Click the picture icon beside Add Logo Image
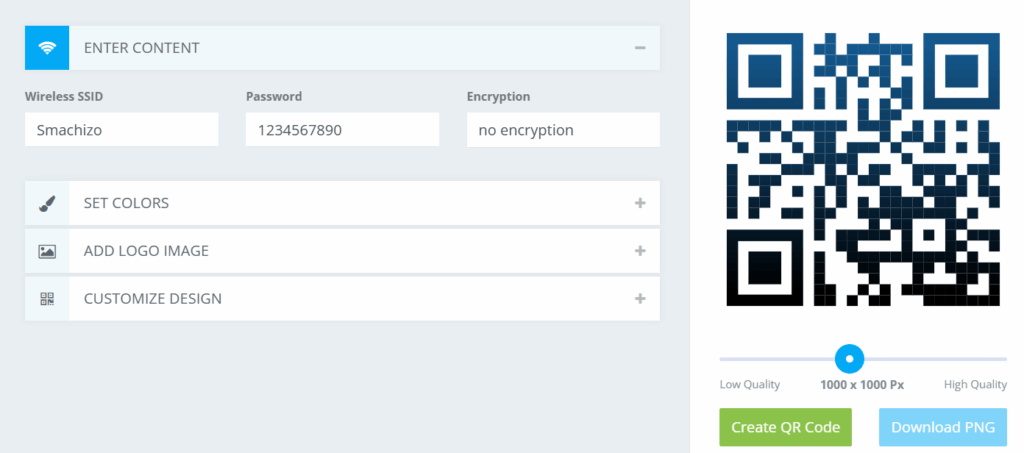The width and height of the screenshot is (1024, 453). click(x=47, y=251)
